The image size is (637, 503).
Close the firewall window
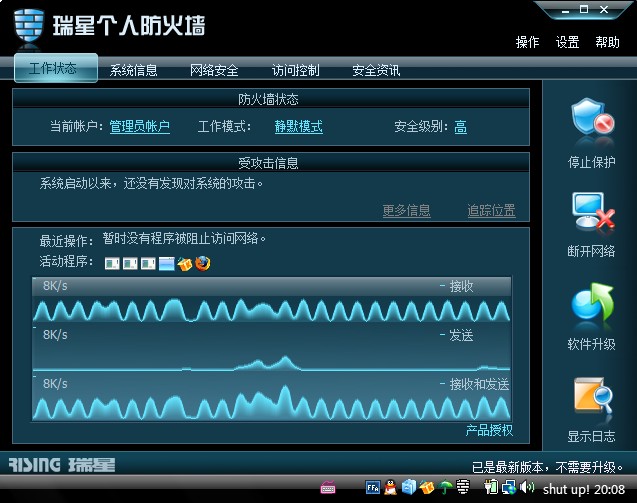coord(604,9)
